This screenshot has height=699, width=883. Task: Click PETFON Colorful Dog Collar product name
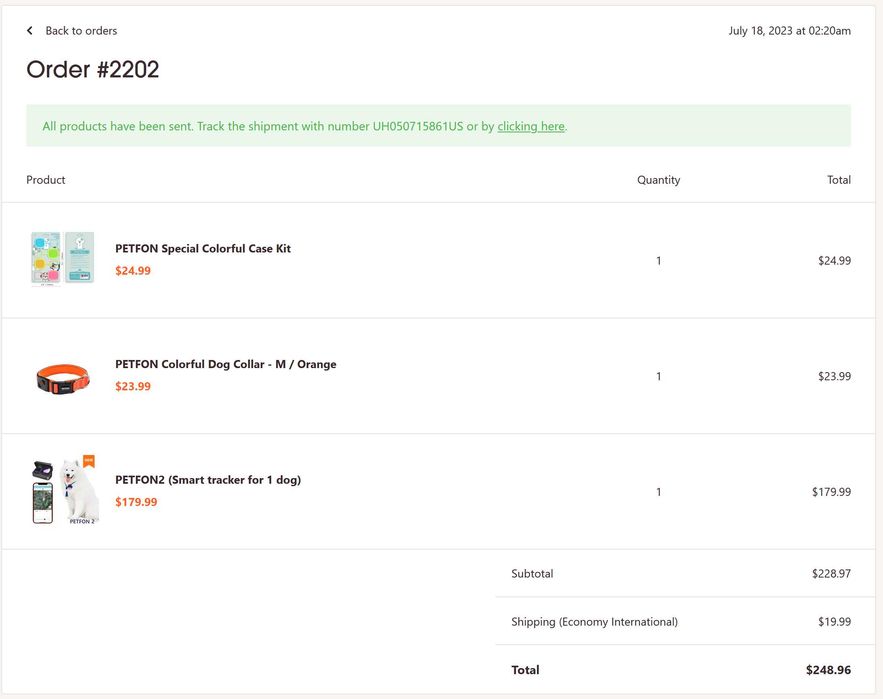(225, 365)
